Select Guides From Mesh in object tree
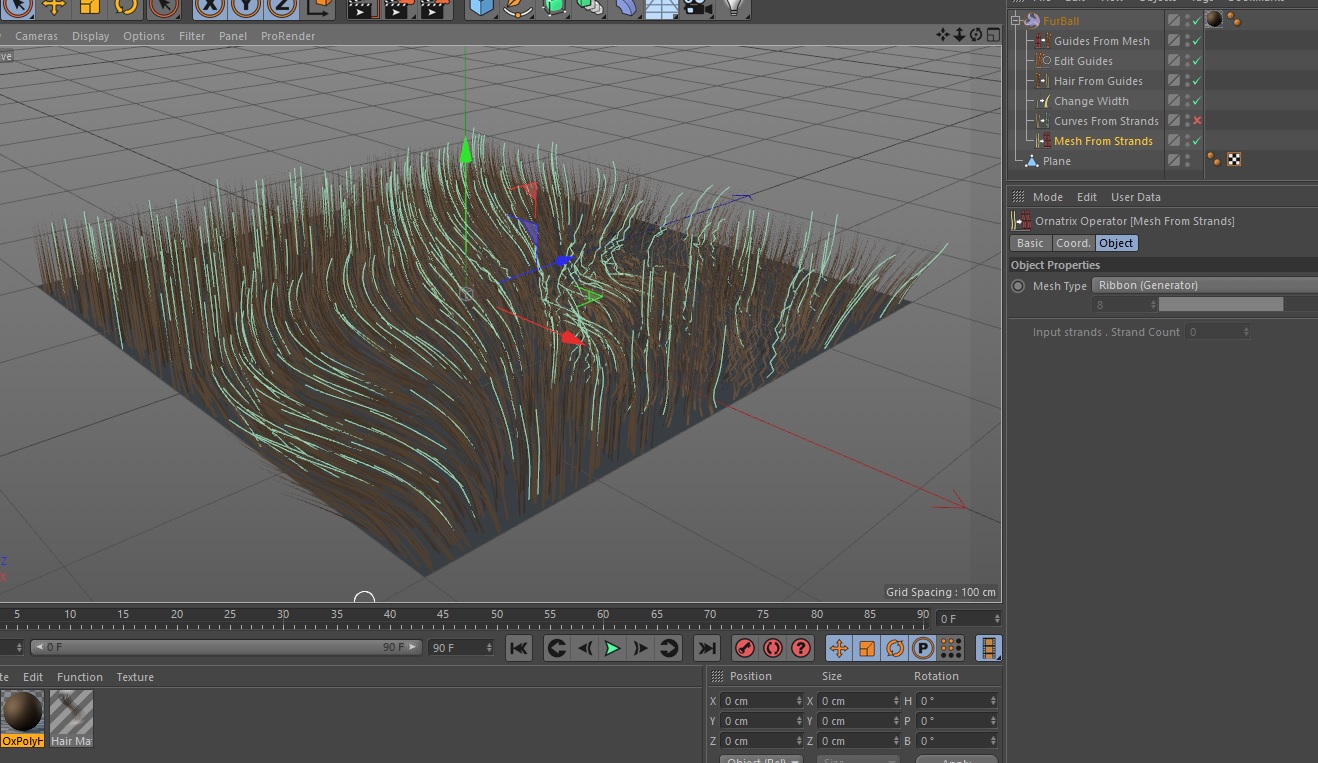Viewport: 1318px width, 763px height. point(1101,41)
